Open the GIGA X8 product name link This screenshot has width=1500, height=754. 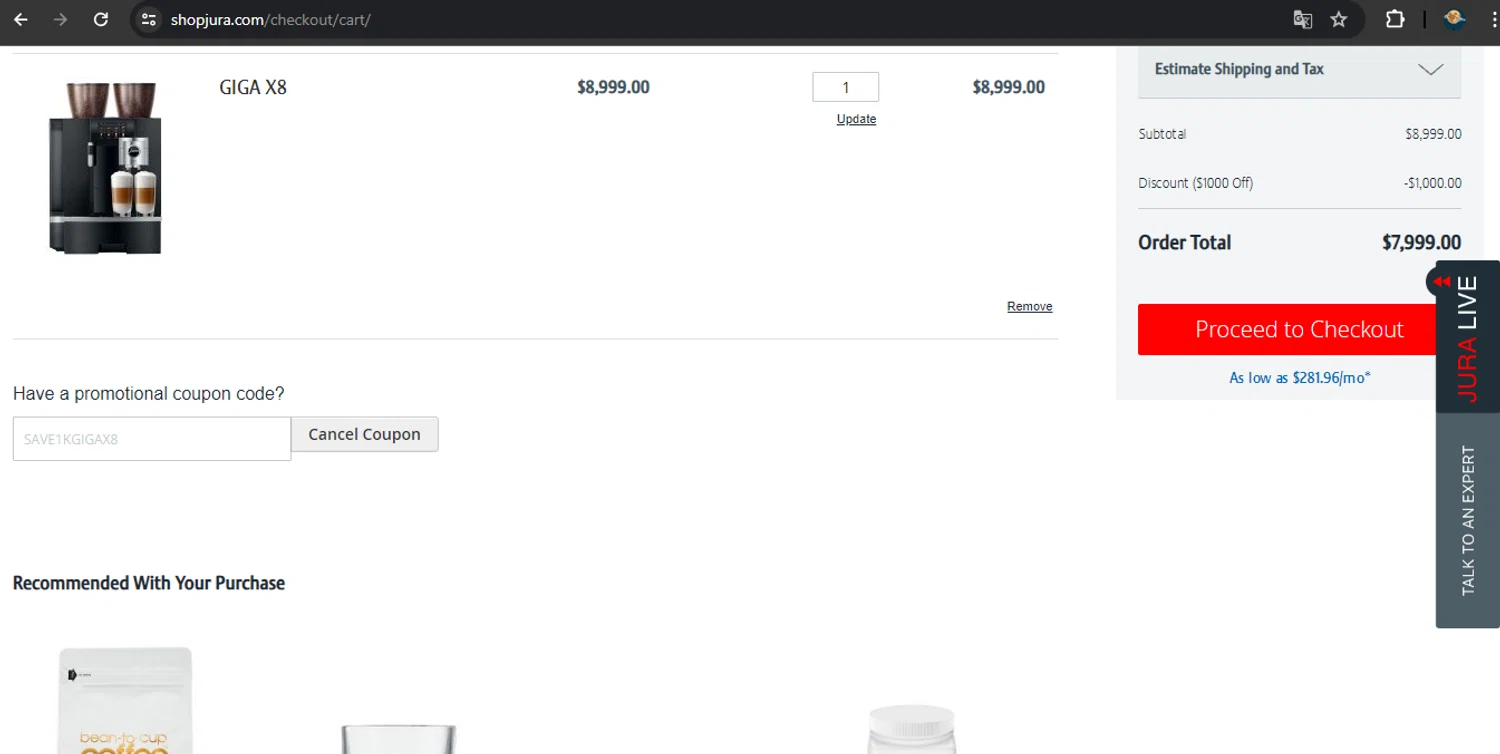point(253,87)
